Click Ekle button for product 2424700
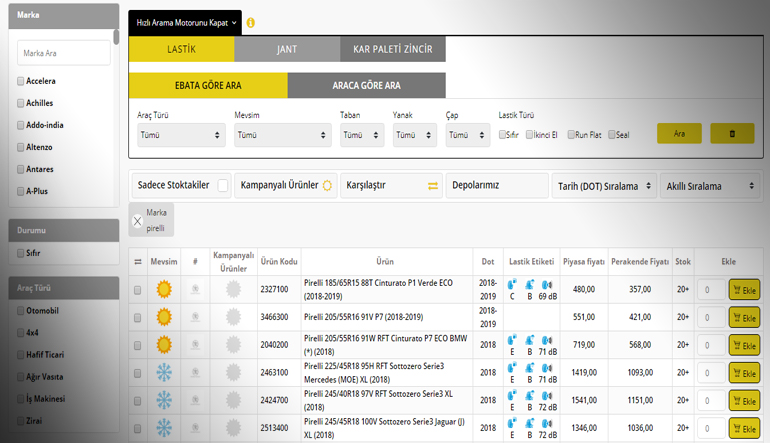 (744, 401)
